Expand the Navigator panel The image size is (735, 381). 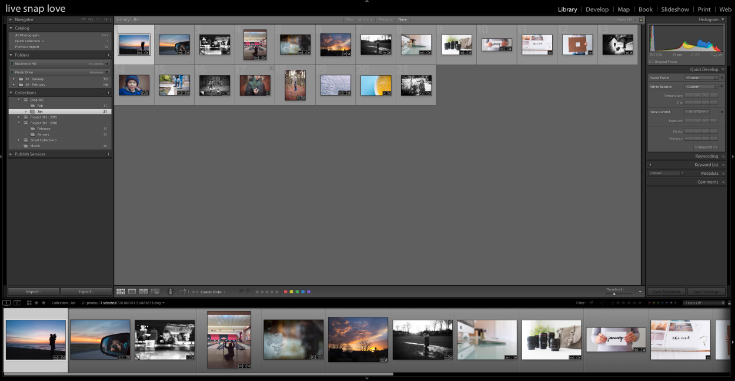[x=11, y=20]
